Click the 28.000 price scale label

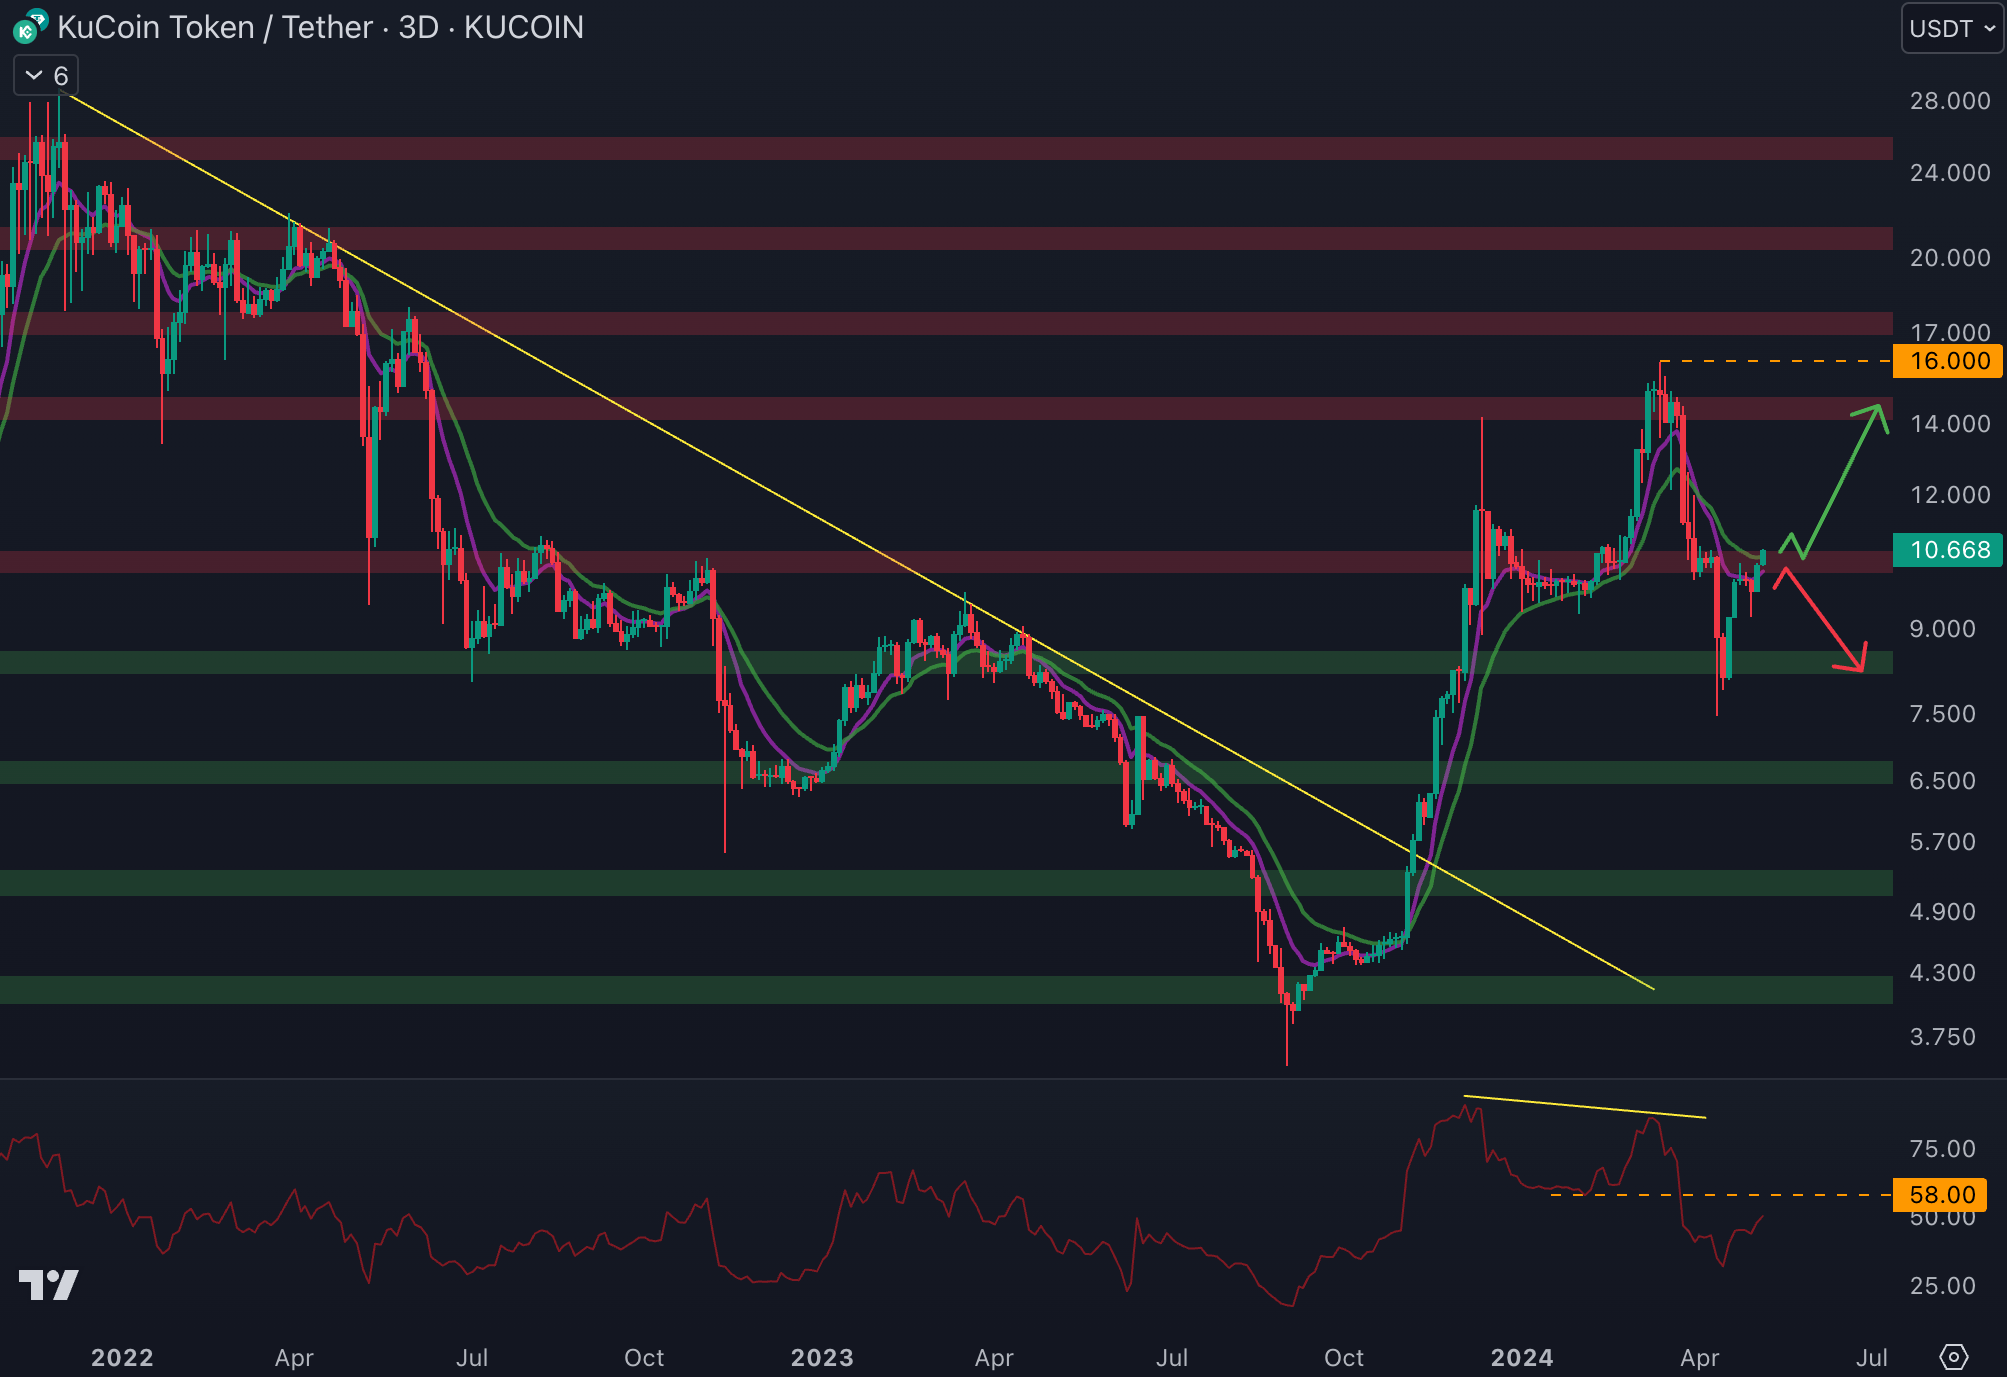click(1949, 101)
